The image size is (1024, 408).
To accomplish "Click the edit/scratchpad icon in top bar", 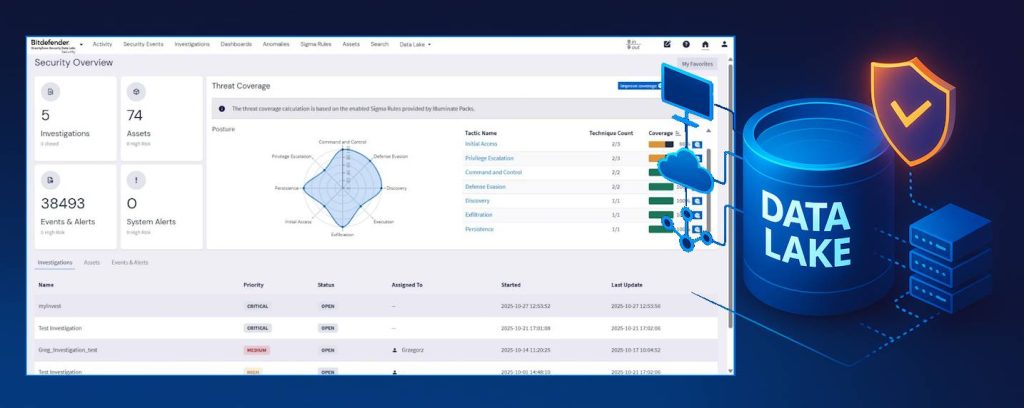I will pos(667,44).
